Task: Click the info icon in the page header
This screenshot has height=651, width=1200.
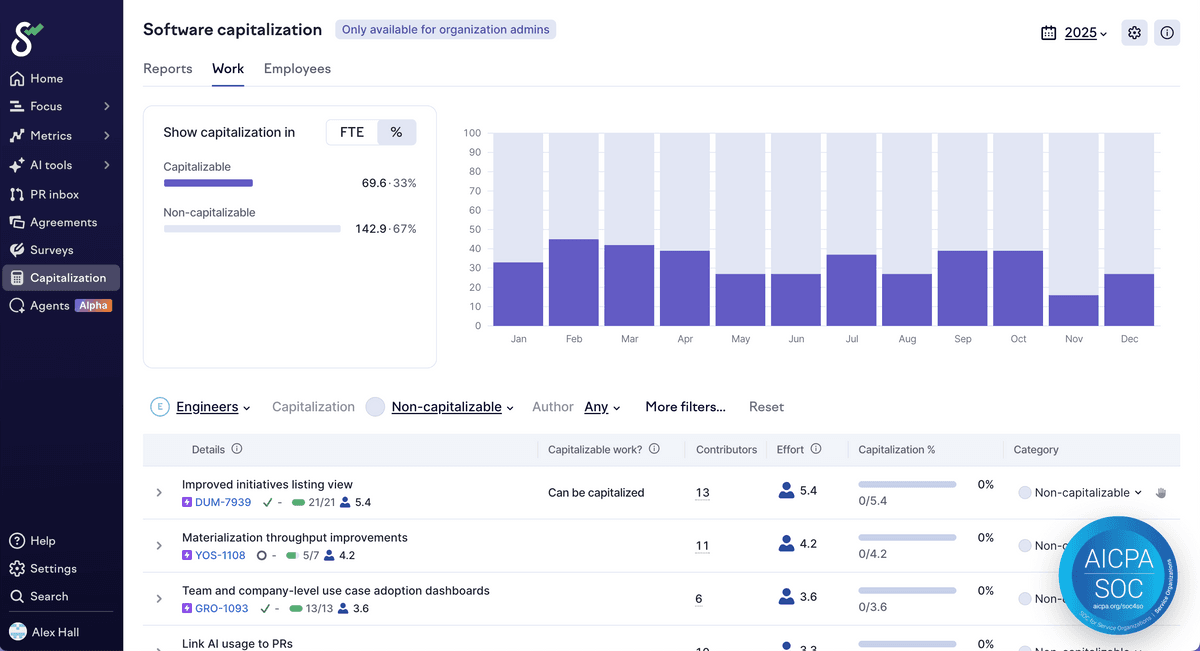Action: click(1167, 33)
